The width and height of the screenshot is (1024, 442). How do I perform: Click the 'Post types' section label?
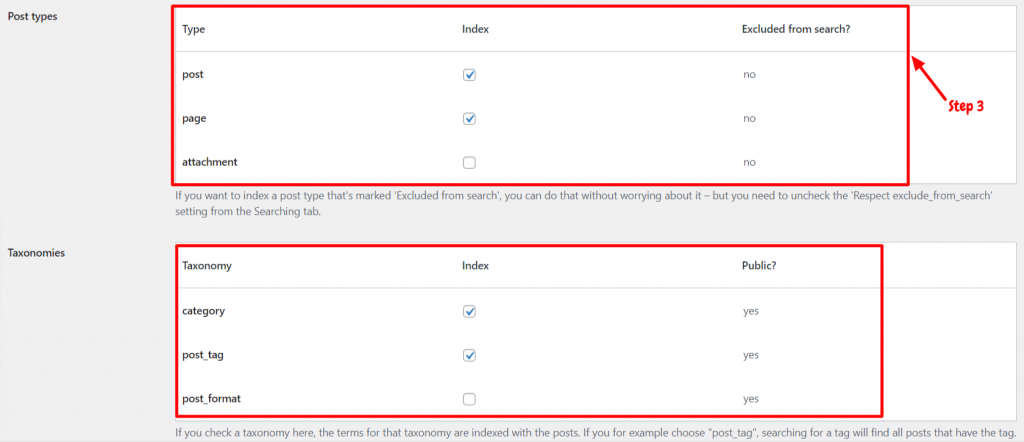(33, 17)
